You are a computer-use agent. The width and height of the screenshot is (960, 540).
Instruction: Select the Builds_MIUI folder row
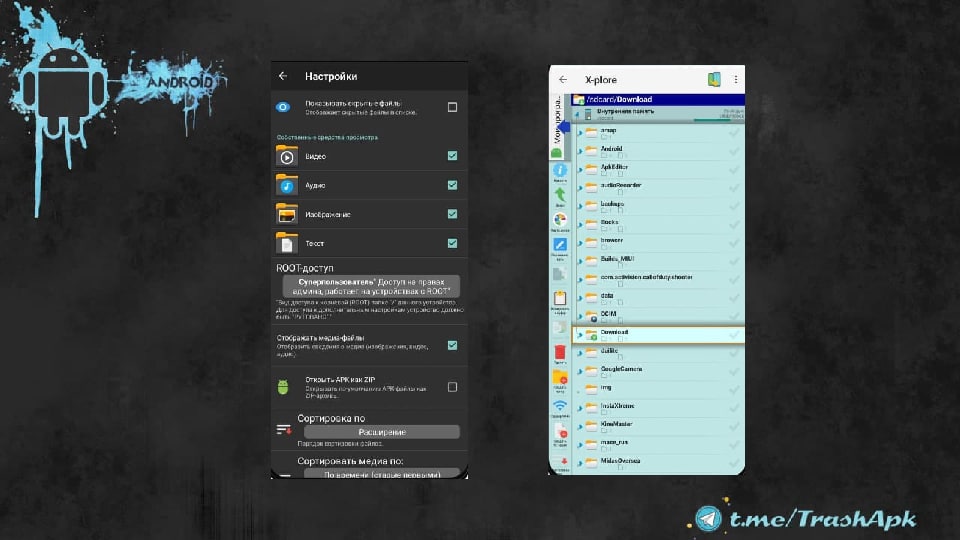click(658, 261)
